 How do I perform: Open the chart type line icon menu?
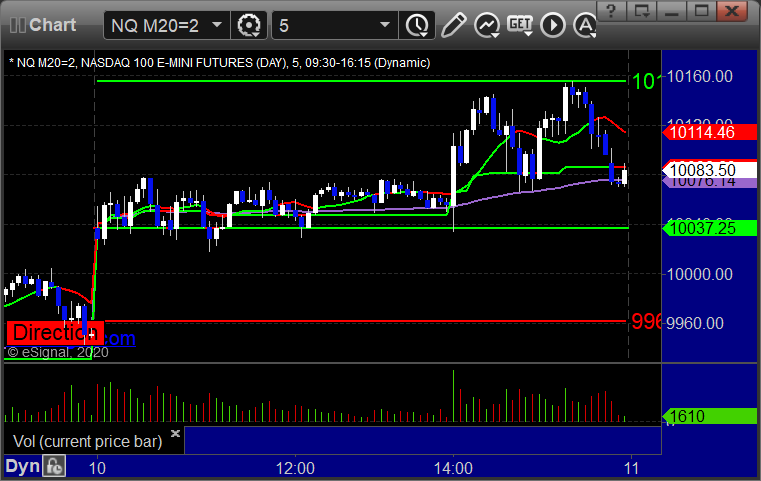[x=487, y=25]
